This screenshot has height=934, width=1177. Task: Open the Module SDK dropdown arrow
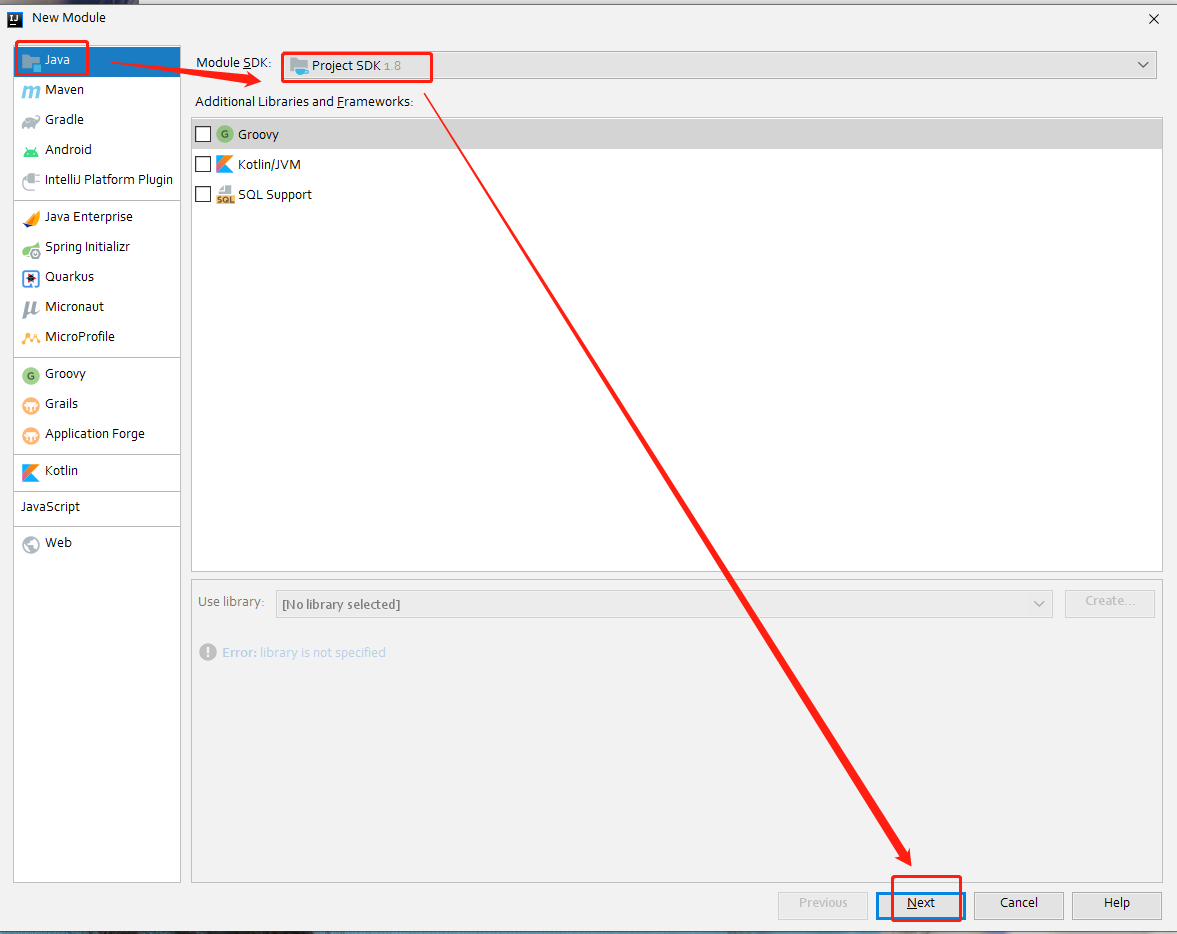point(1142,65)
